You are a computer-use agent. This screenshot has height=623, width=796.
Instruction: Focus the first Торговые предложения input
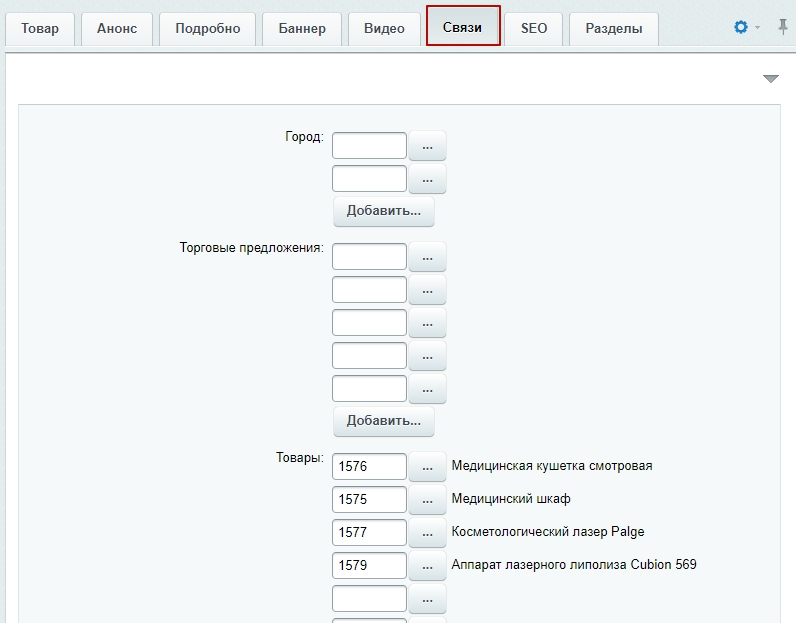370,257
